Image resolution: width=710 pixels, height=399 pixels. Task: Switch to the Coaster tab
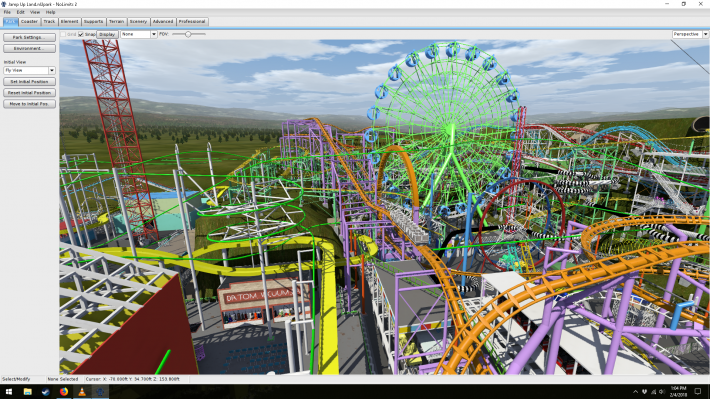click(29, 22)
